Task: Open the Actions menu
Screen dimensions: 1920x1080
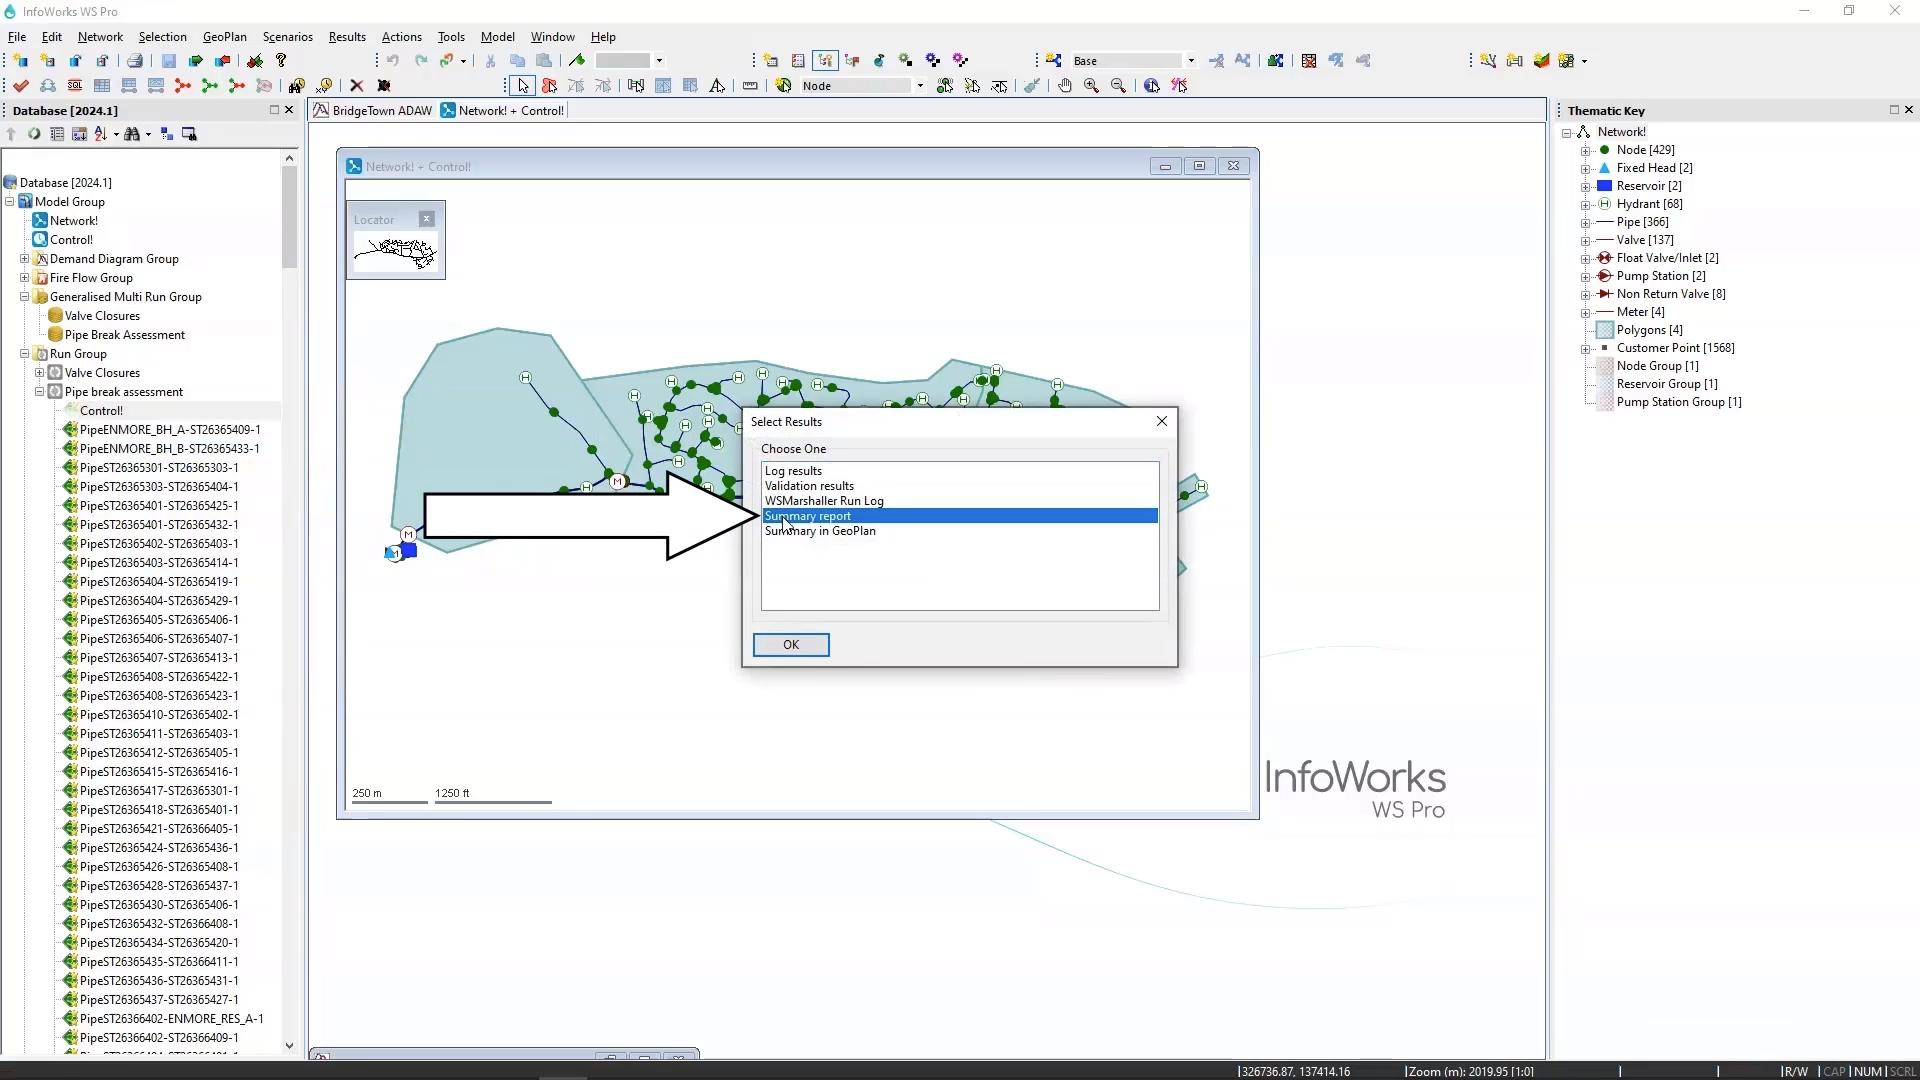Action: [401, 37]
